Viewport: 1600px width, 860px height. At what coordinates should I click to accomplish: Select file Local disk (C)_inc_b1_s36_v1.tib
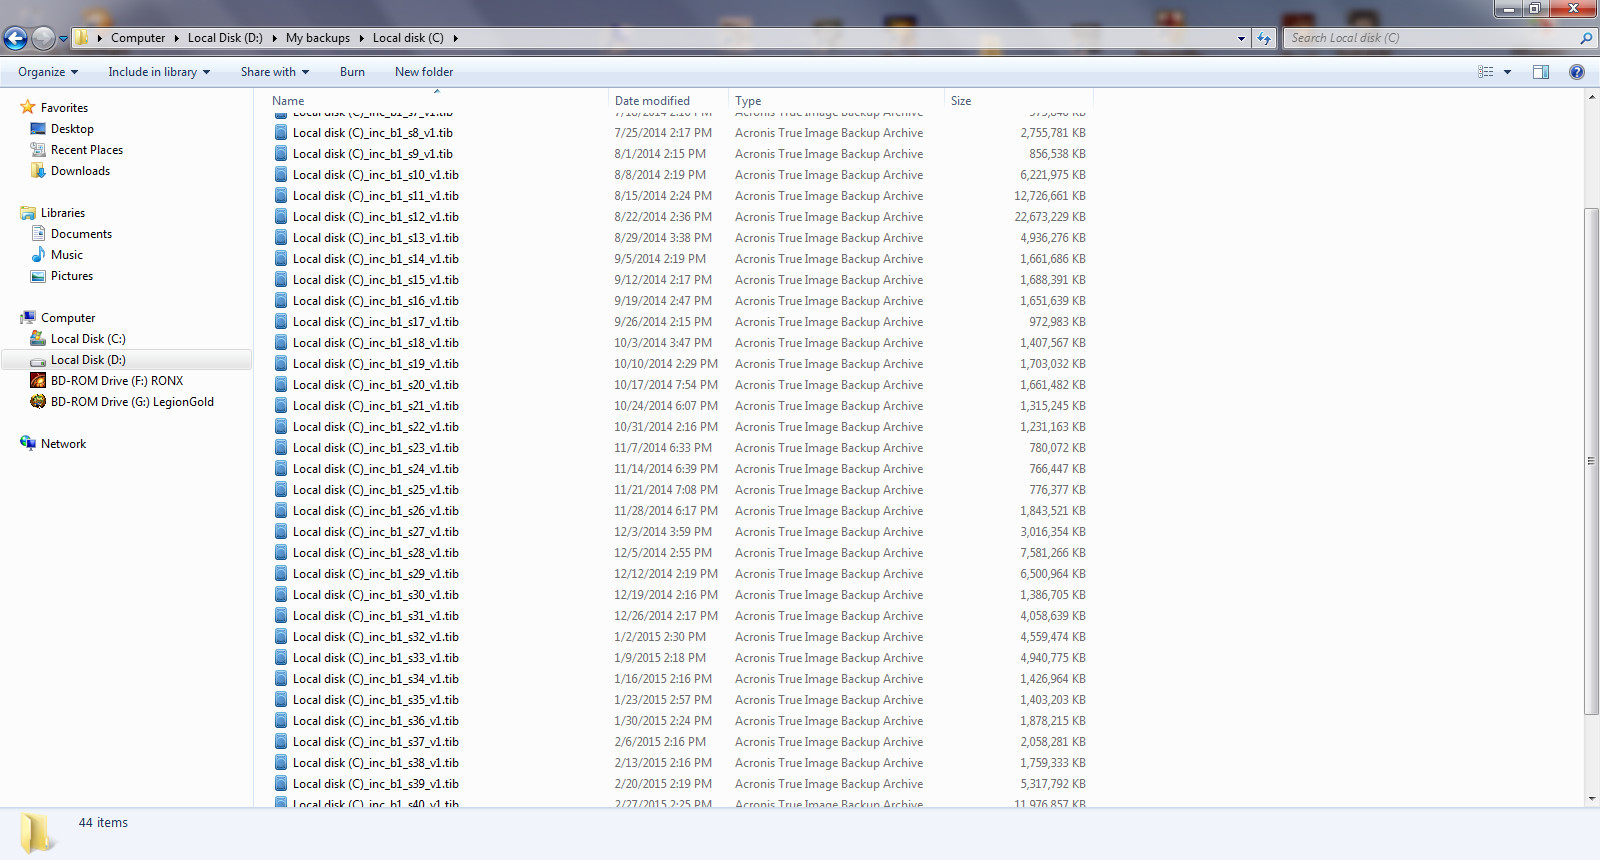(375, 721)
